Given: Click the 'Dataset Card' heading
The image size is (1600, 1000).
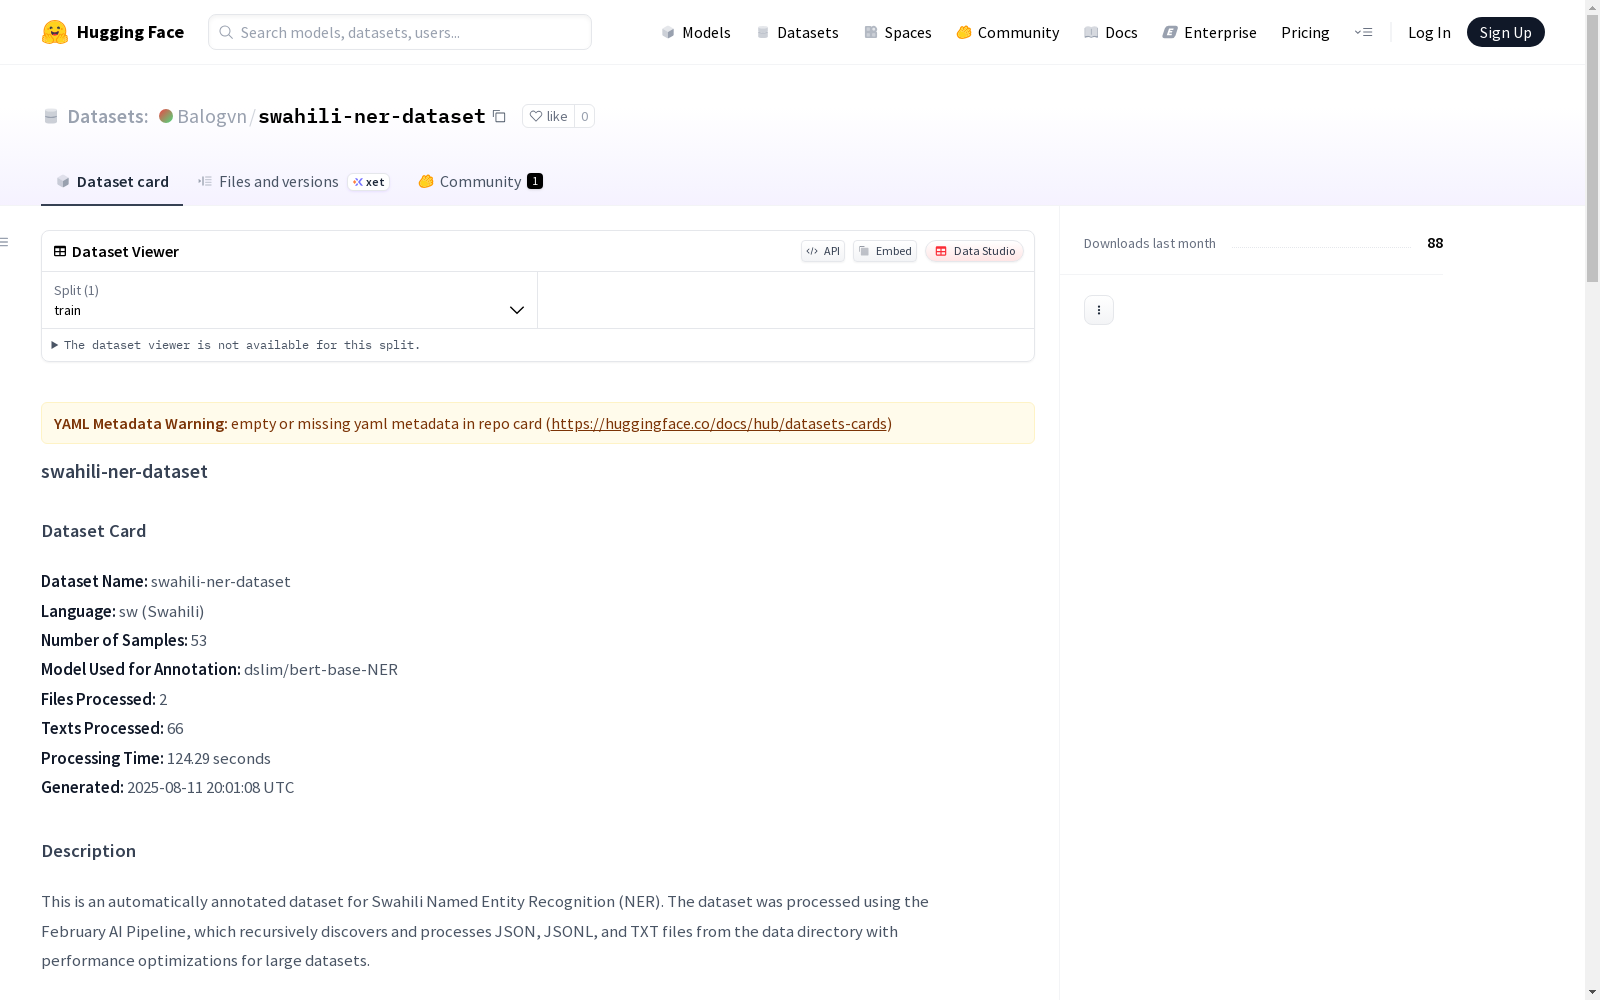Looking at the screenshot, I should [94, 531].
